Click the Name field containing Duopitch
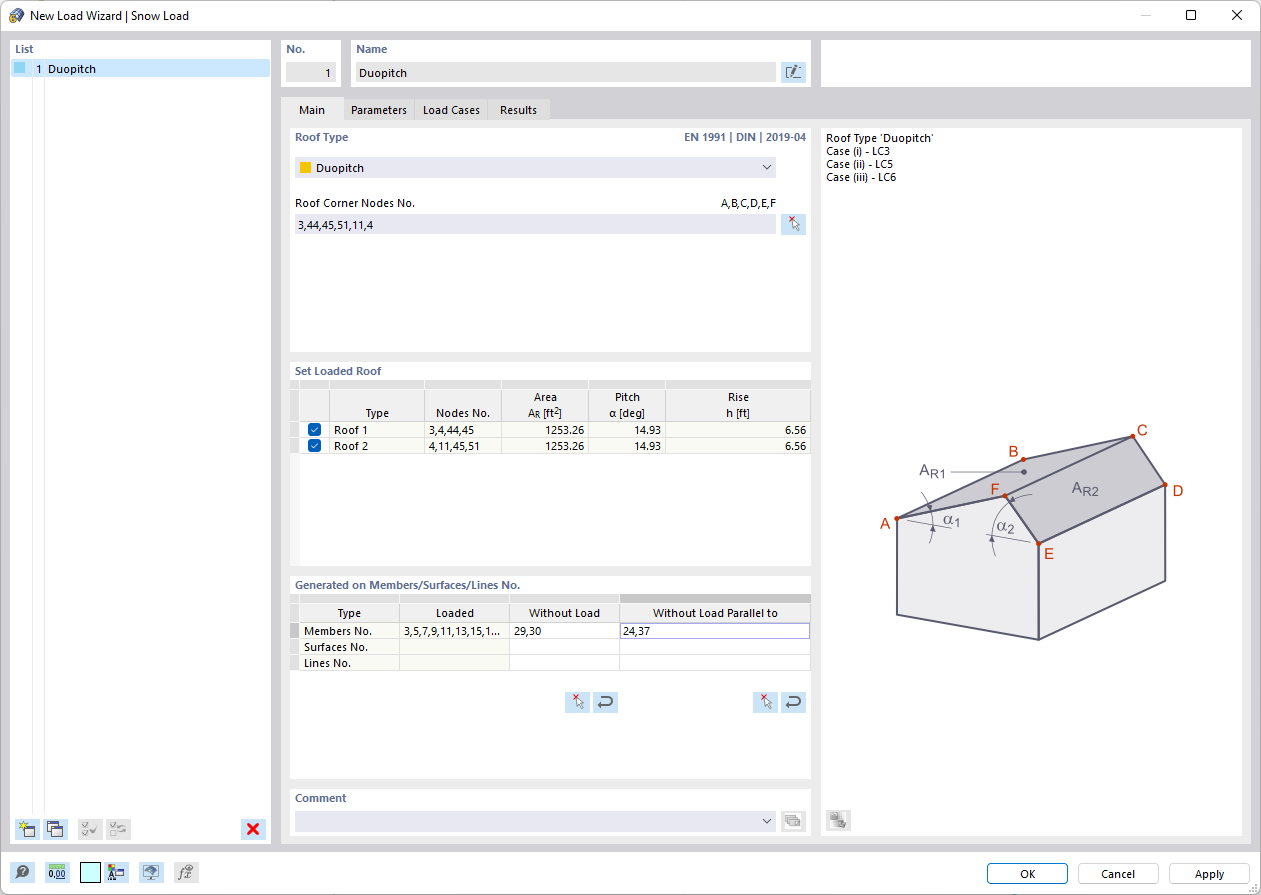Image resolution: width=1261 pixels, height=895 pixels. [x=565, y=72]
